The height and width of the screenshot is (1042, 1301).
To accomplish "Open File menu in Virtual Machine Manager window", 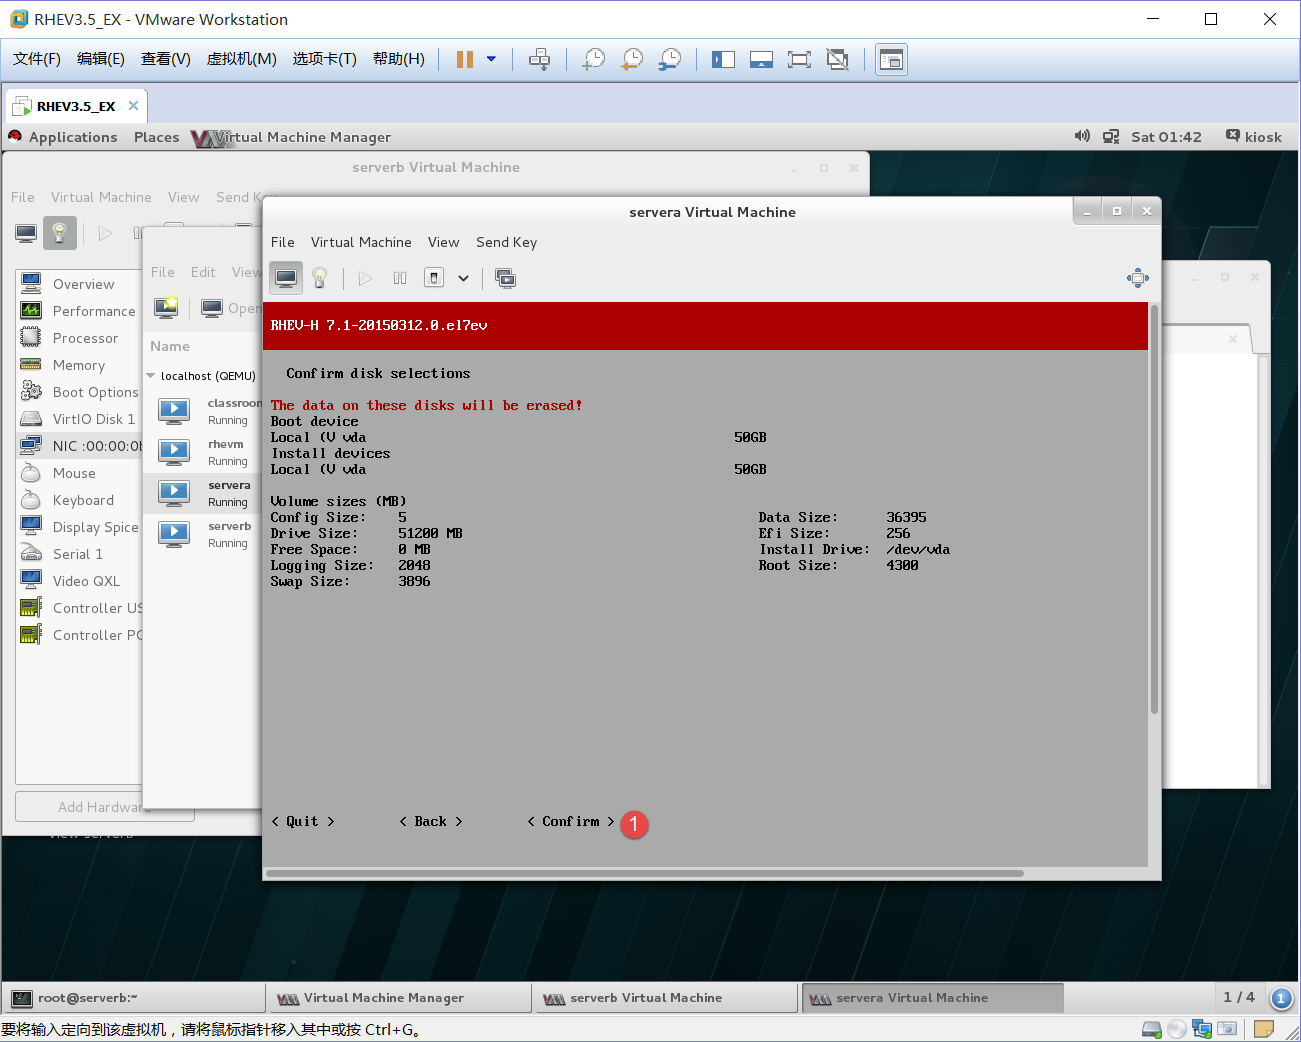I will point(163,272).
